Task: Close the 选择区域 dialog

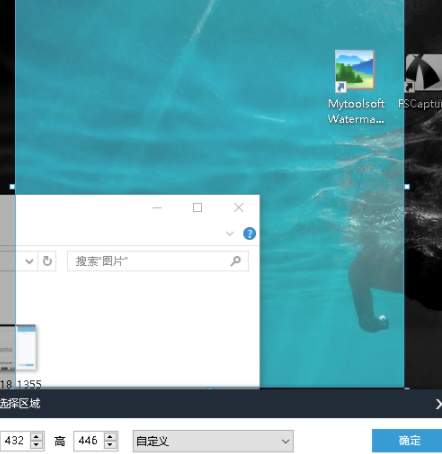Action: tap(438, 404)
